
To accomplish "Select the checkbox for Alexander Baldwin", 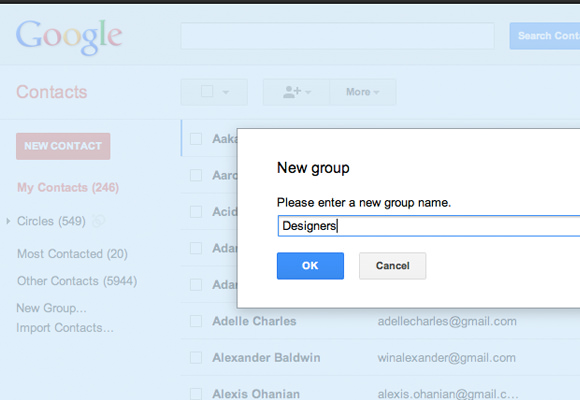I will [x=196, y=358].
